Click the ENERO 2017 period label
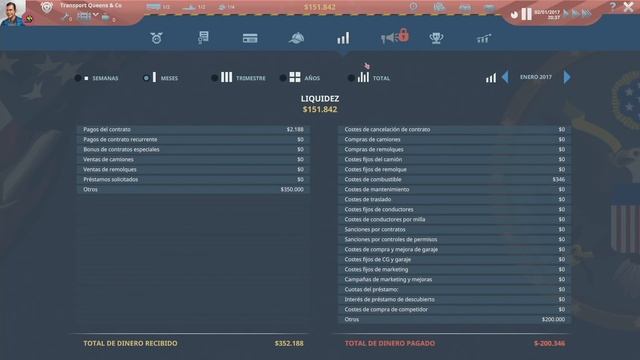The width and height of the screenshot is (640, 360). click(536, 77)
